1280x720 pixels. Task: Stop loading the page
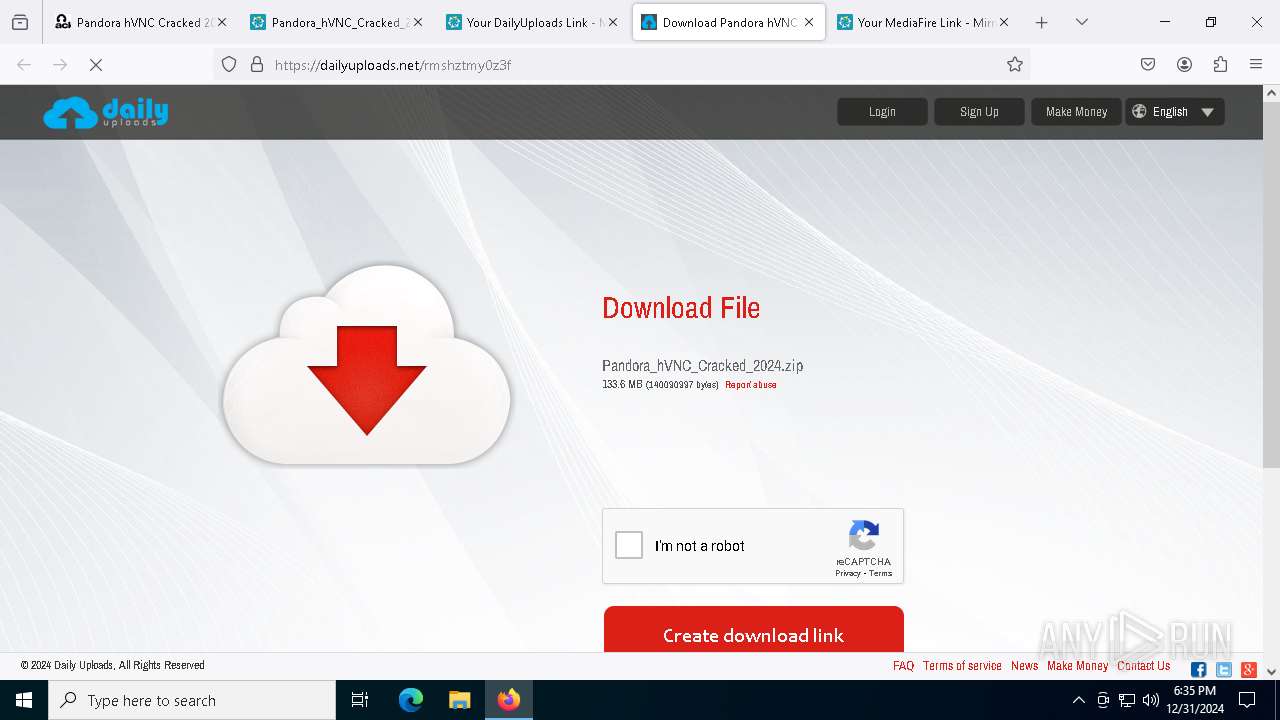coord(96,64)
